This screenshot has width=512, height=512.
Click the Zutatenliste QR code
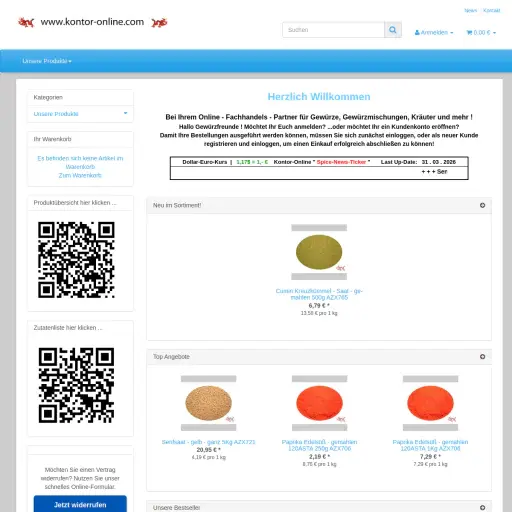coord(76,385)
